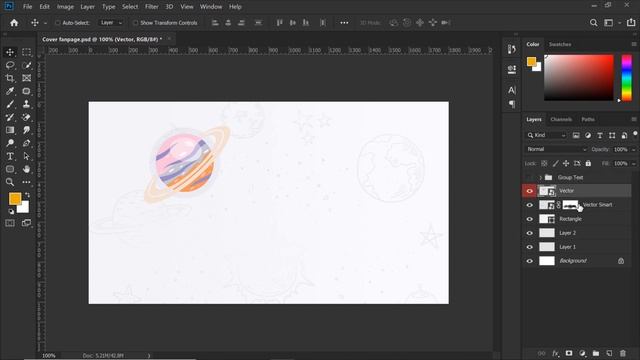Open the Layers panel menu
640x360 pixels.
pyautogui.click(x=634, y=119)
